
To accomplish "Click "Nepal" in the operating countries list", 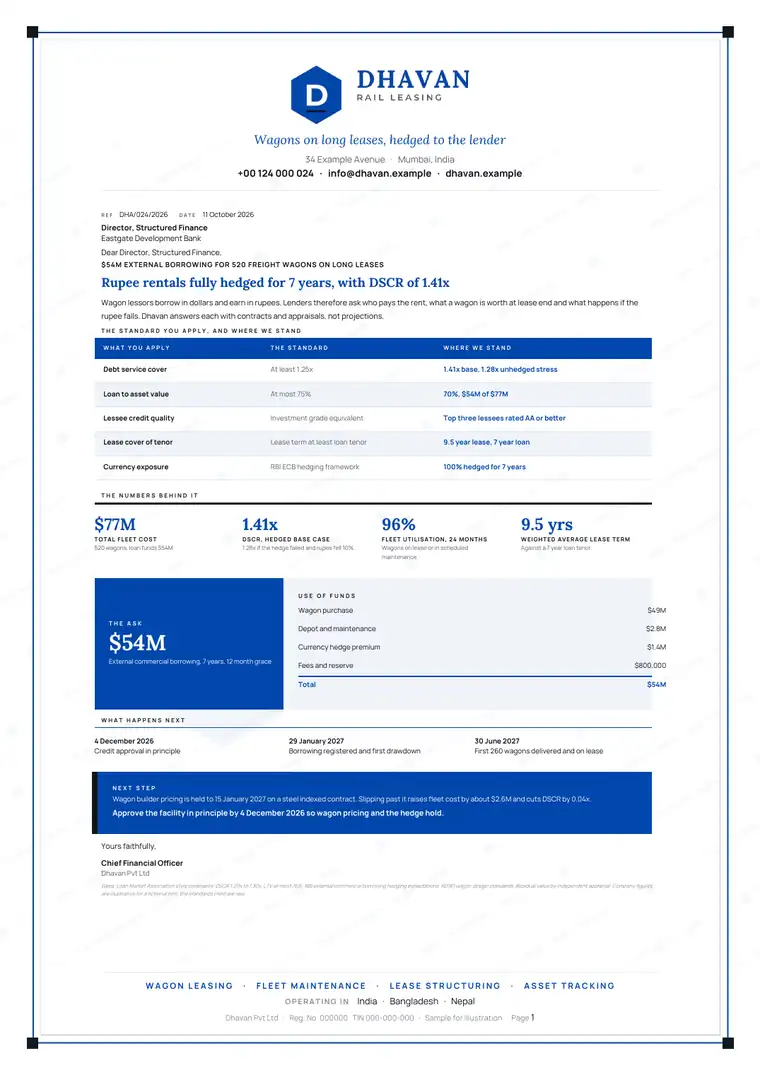I will point(463,1002).
